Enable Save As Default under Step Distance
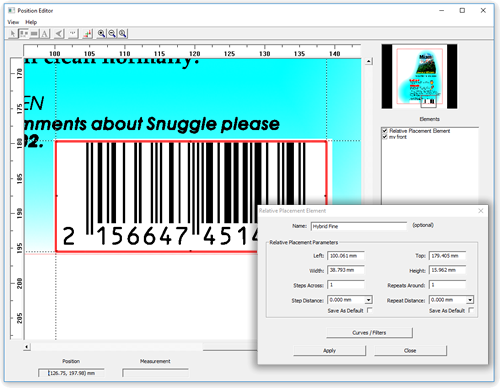 pyautogui.click(x=369, y=310)
